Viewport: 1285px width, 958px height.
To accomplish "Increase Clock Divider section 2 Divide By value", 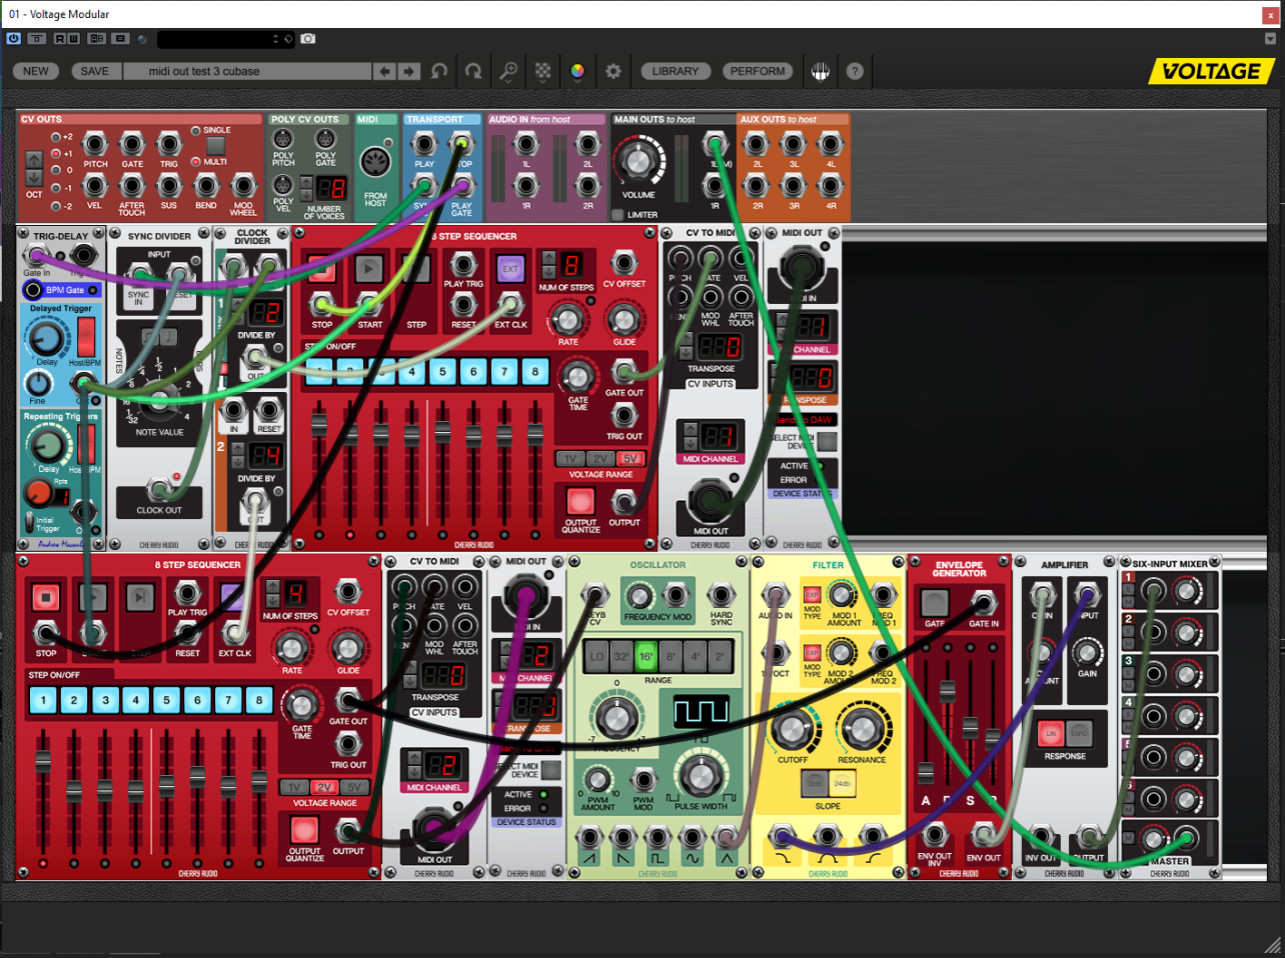I will (238, 451).
